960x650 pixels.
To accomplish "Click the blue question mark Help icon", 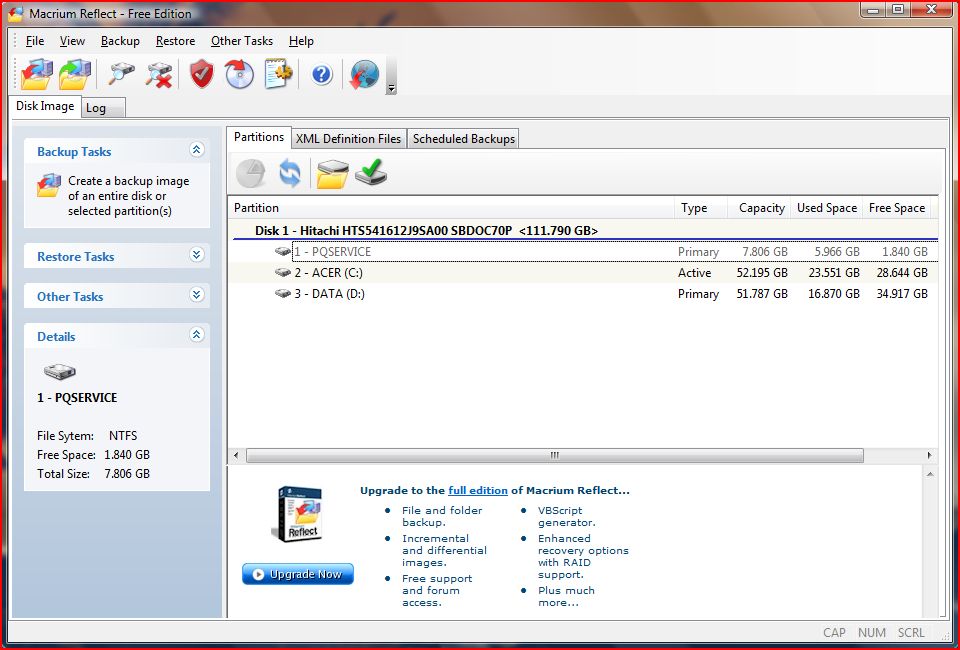I will point(321,75).
